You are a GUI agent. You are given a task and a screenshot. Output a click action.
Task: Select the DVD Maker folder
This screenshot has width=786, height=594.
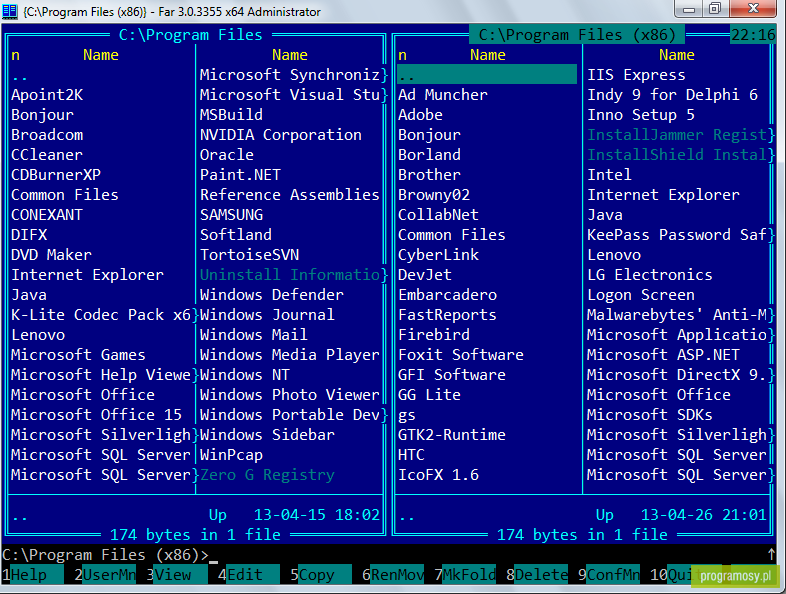coord(52,255)
